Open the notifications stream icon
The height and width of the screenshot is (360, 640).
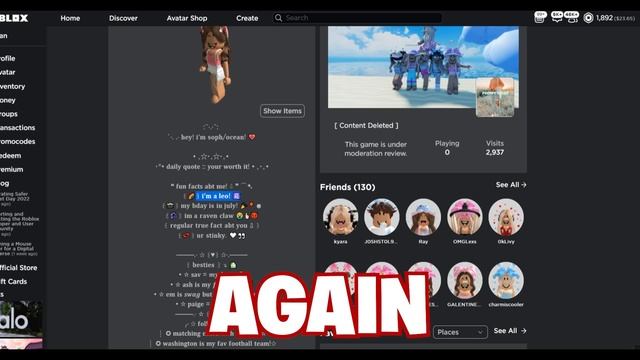[540, 17]
